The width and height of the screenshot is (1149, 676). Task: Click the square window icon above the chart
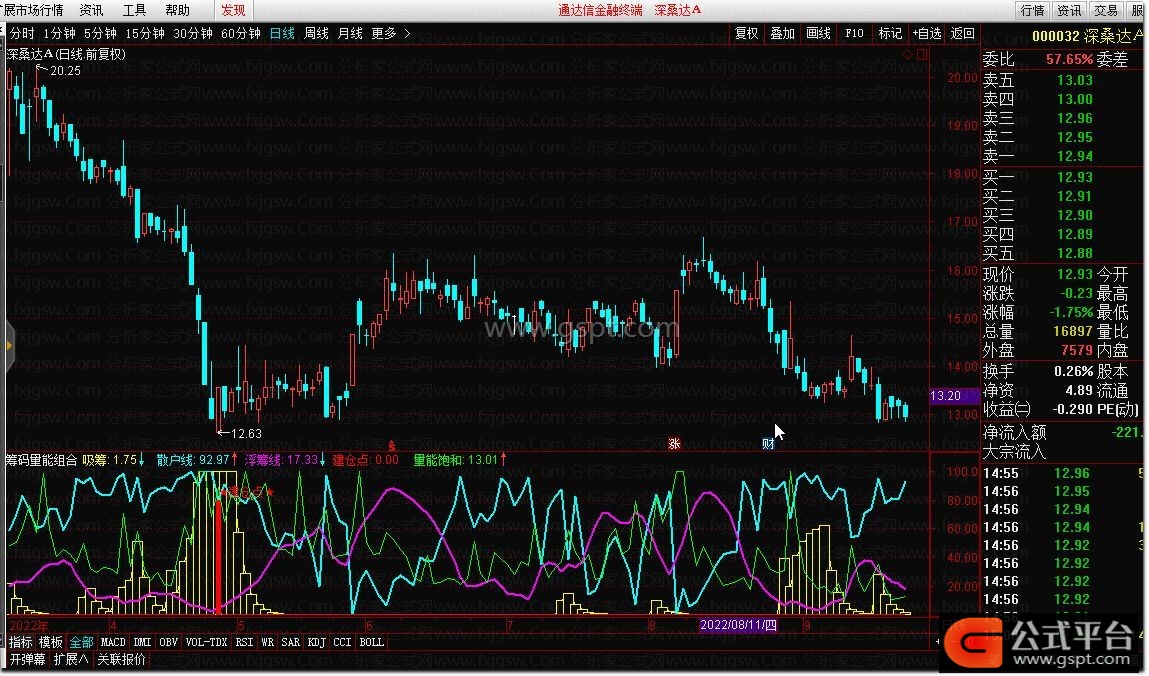(922, 54)
